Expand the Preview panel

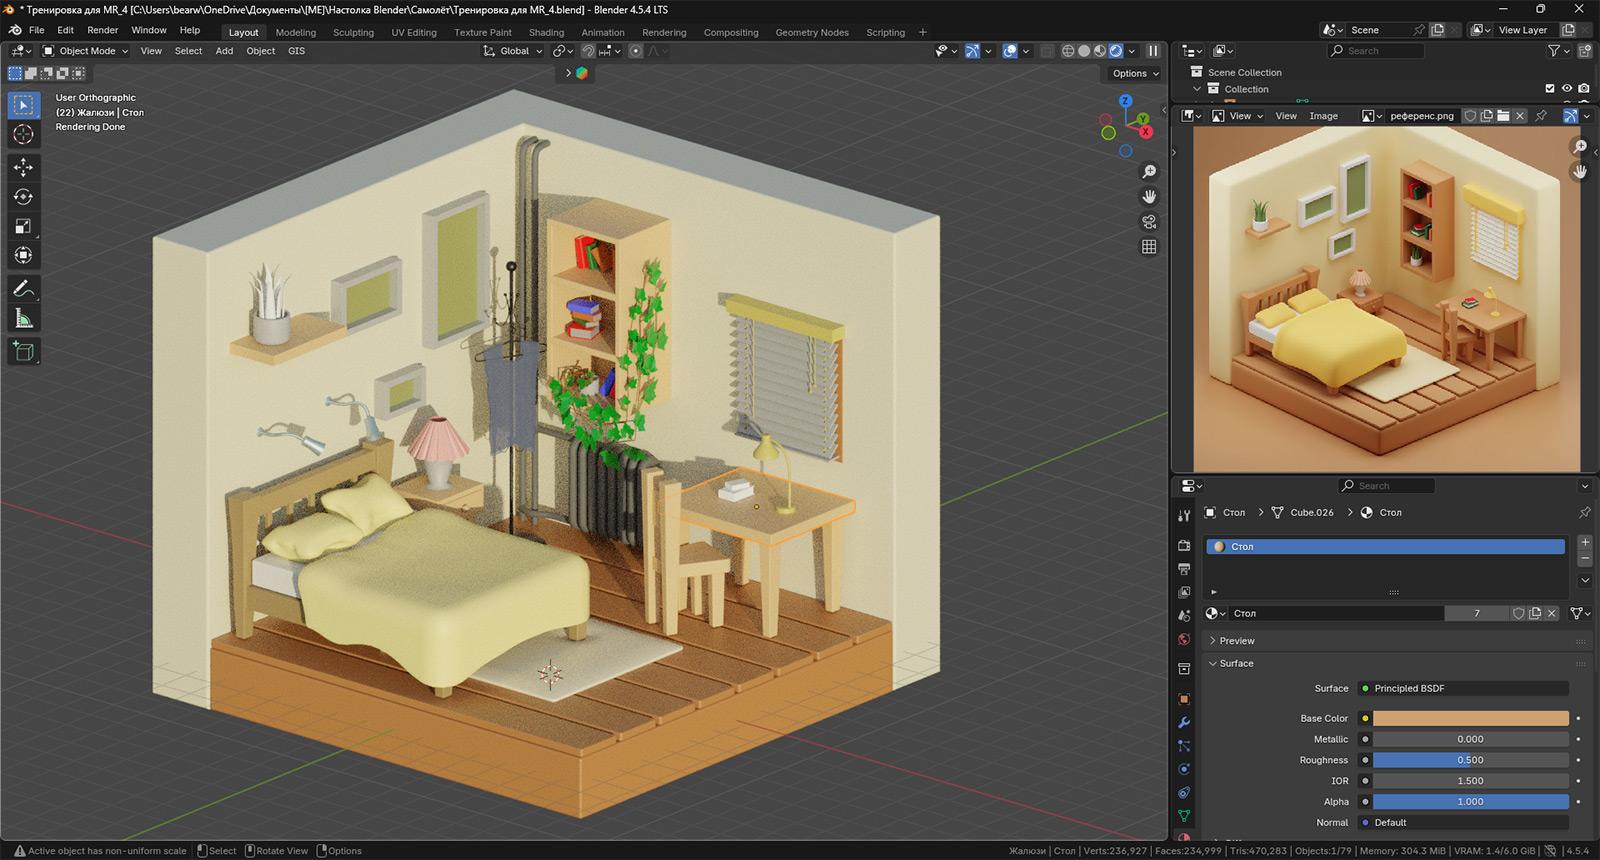click(x=1236, y=641)
